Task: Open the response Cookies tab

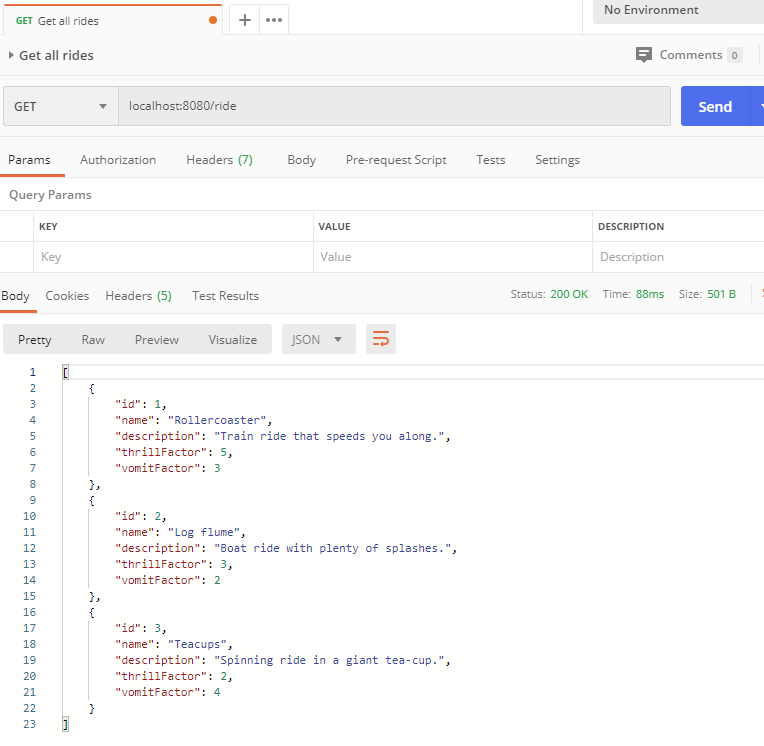Action: click(x=67, y=296)
